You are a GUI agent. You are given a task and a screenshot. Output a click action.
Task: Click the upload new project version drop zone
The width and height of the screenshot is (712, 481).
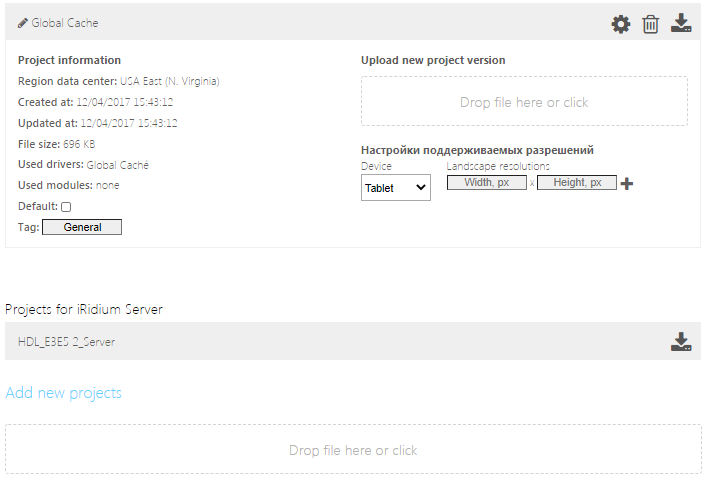(x=524, y=102)
